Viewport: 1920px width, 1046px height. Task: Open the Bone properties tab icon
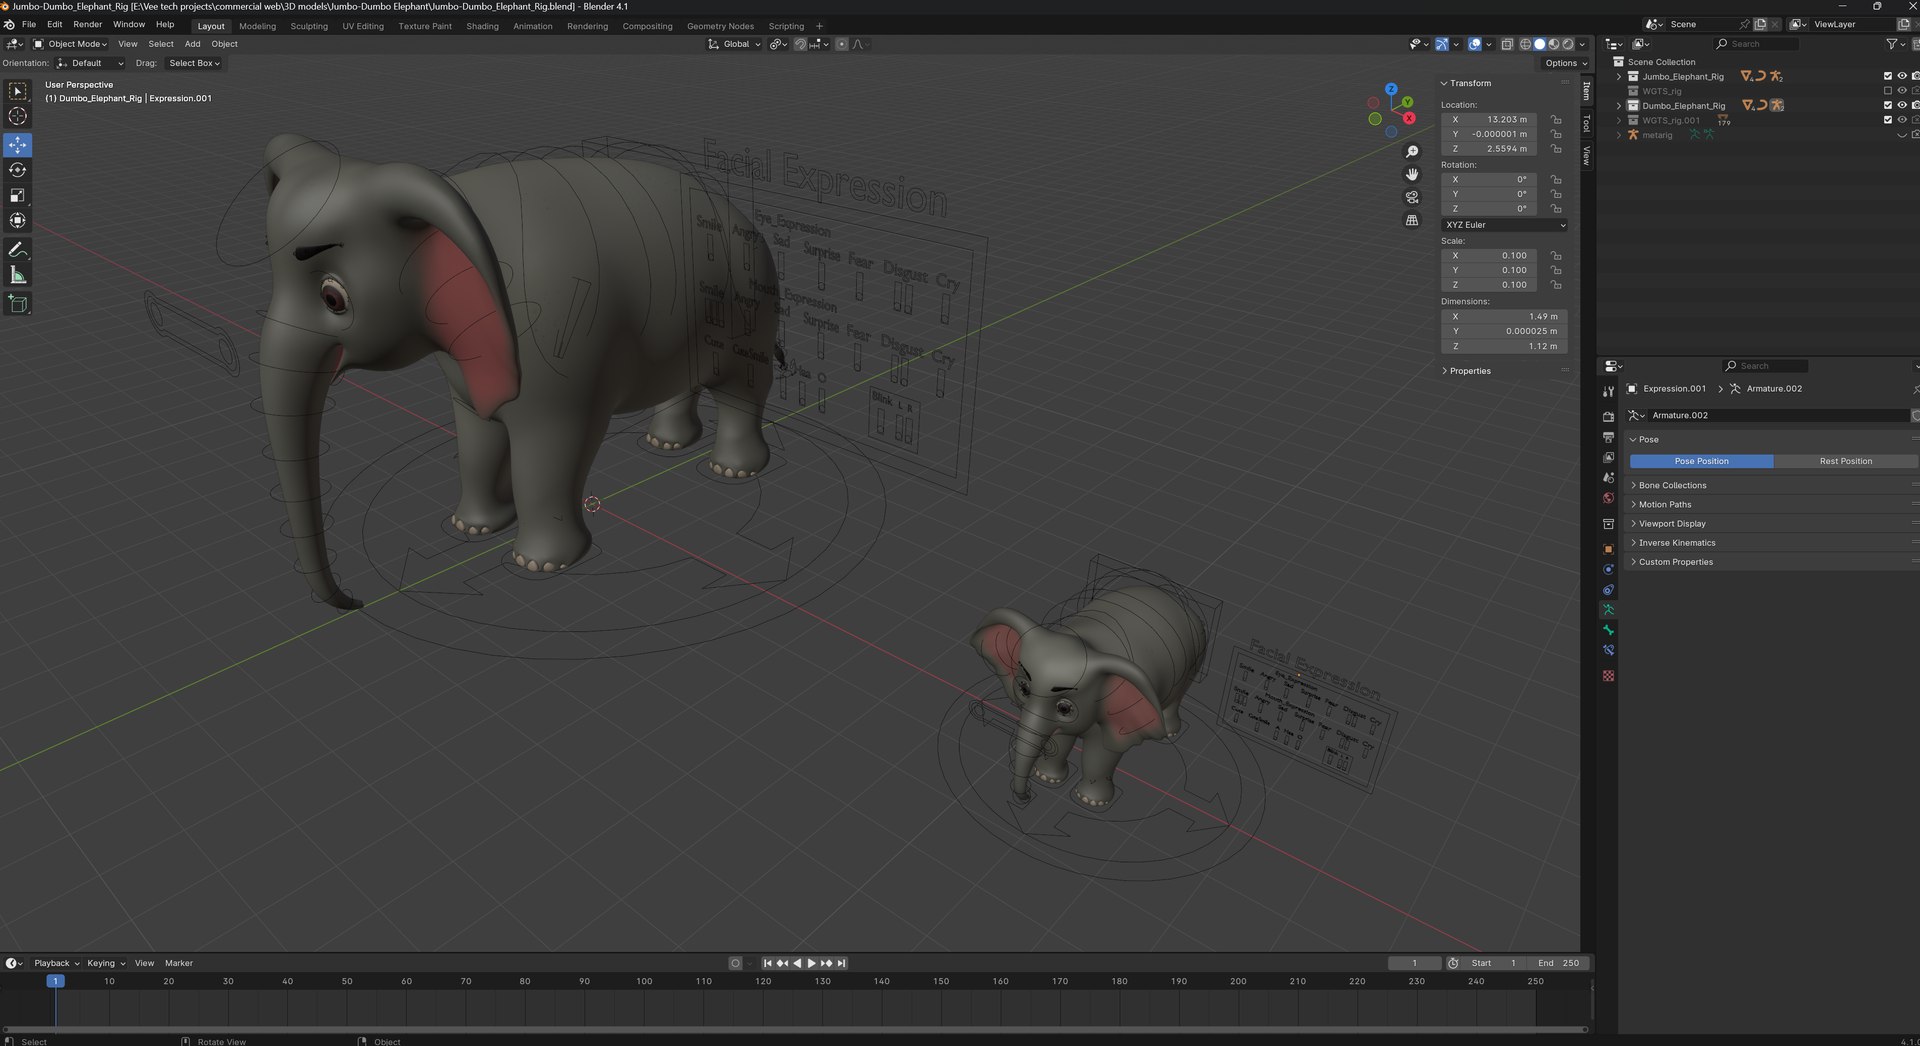(1608, 630)
